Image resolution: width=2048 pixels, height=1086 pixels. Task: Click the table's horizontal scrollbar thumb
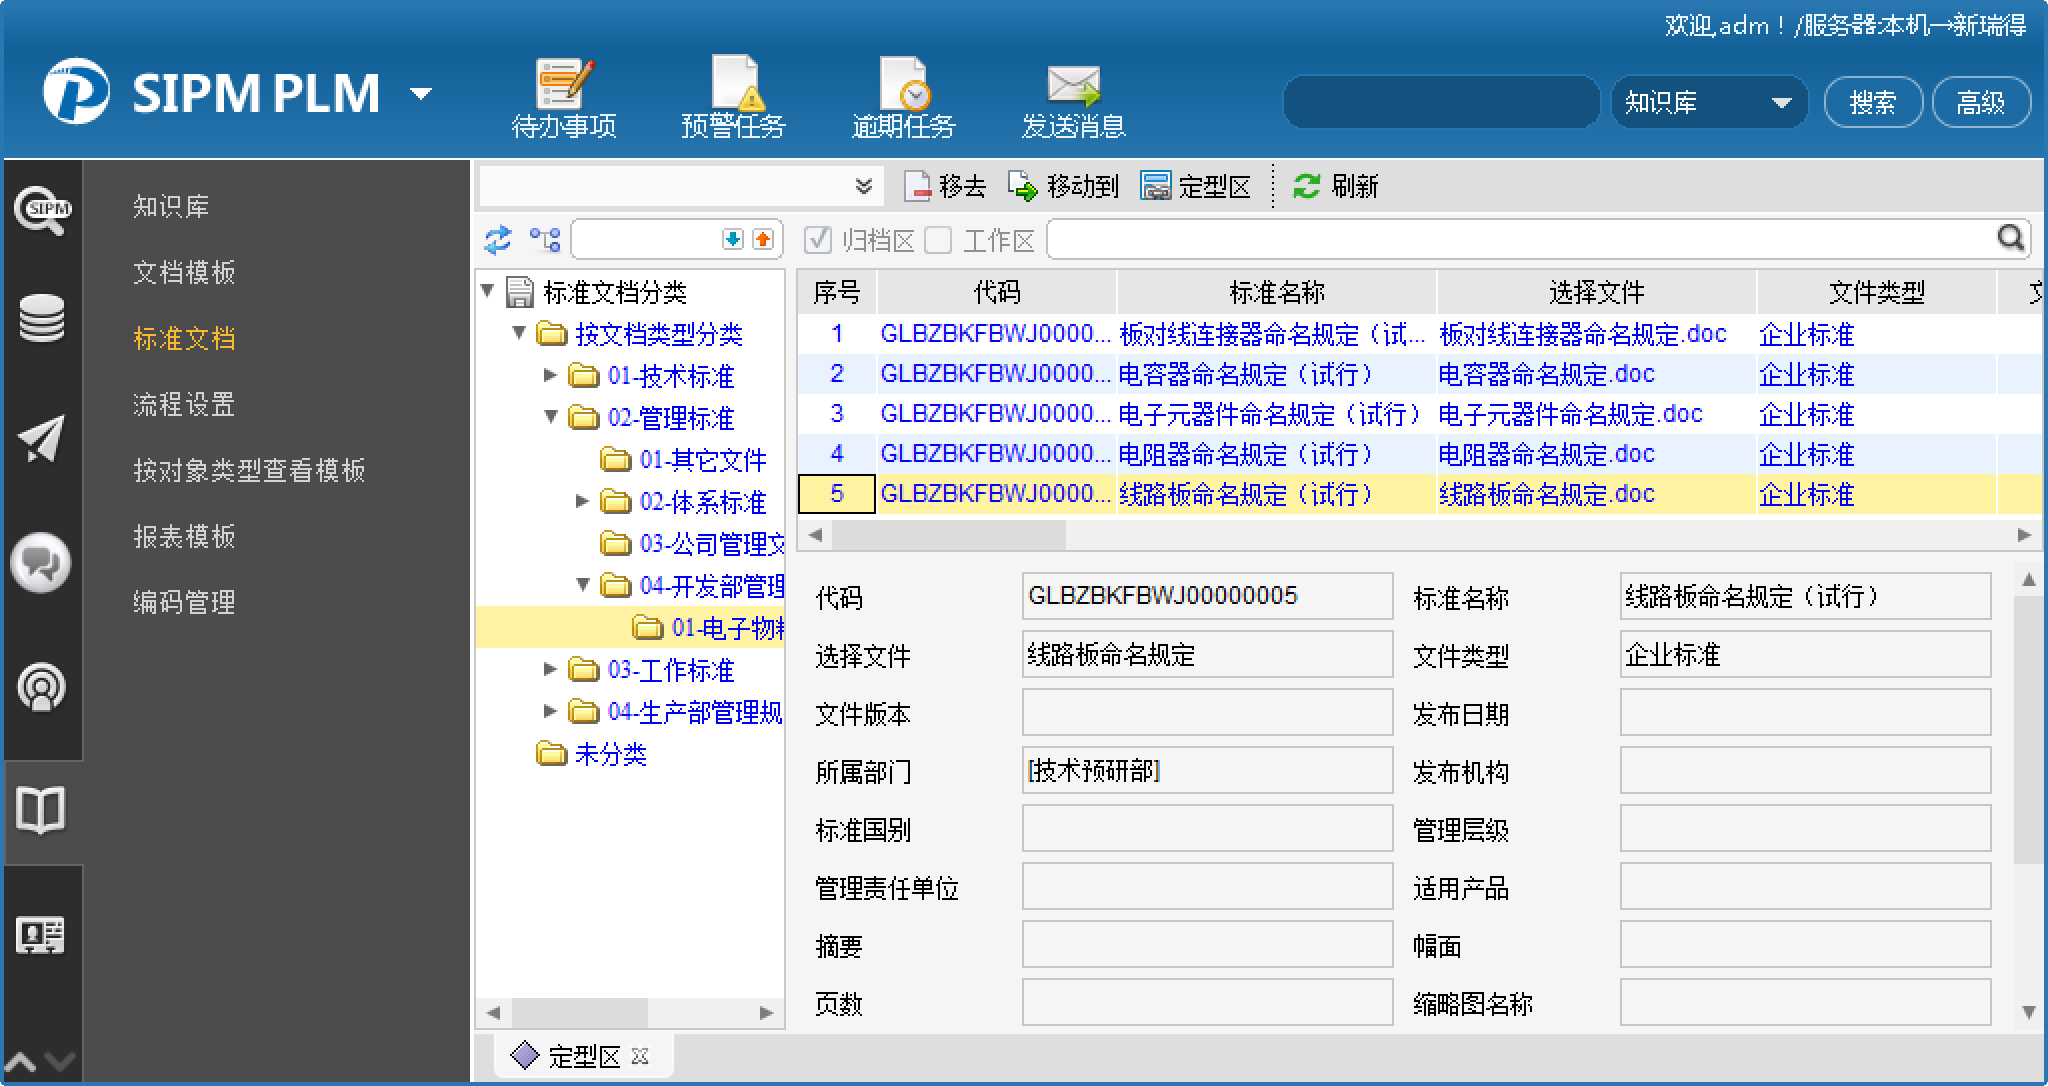[x=948, y=535]
